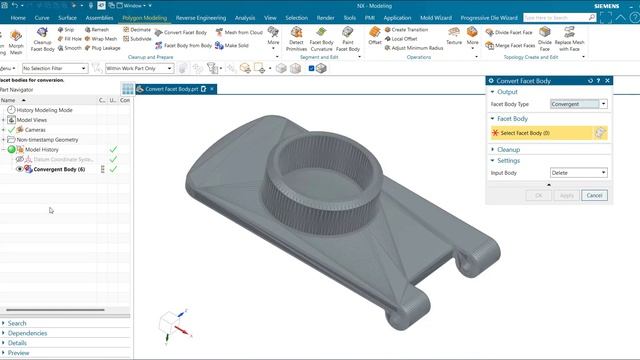This screenshot has height=360, width=640.
Task: Switch to the Surface tab
Action: coord(67,18)
